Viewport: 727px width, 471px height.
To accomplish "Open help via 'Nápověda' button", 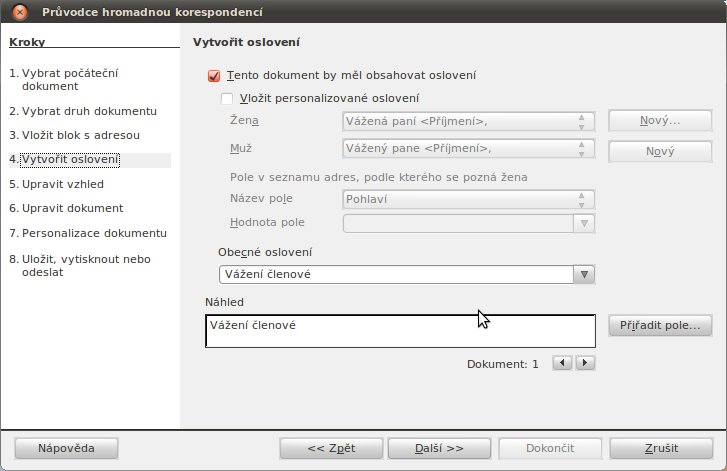I will coord(66,448).
